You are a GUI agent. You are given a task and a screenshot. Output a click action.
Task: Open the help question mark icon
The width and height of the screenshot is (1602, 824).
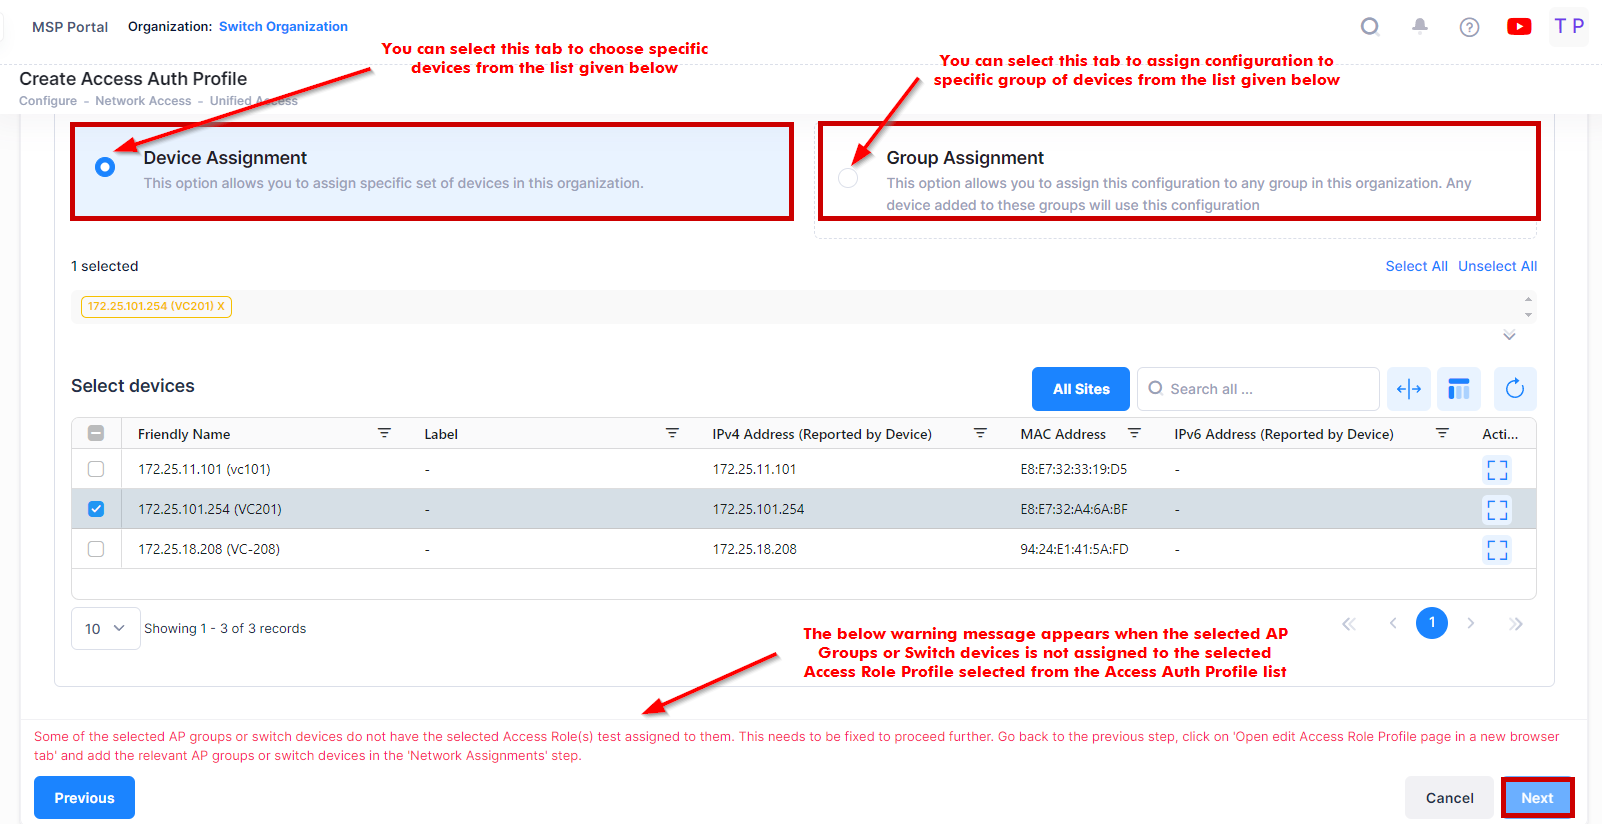tap(1469, 27)
